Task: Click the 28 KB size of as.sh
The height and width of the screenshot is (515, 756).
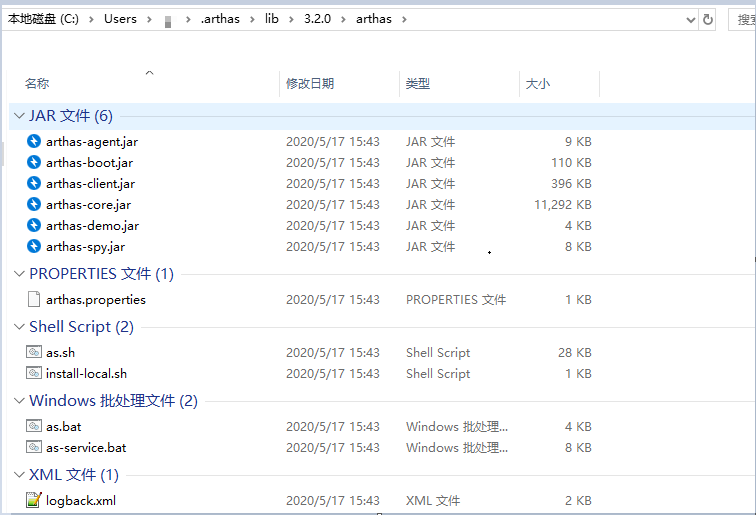Action: point(575,352)
